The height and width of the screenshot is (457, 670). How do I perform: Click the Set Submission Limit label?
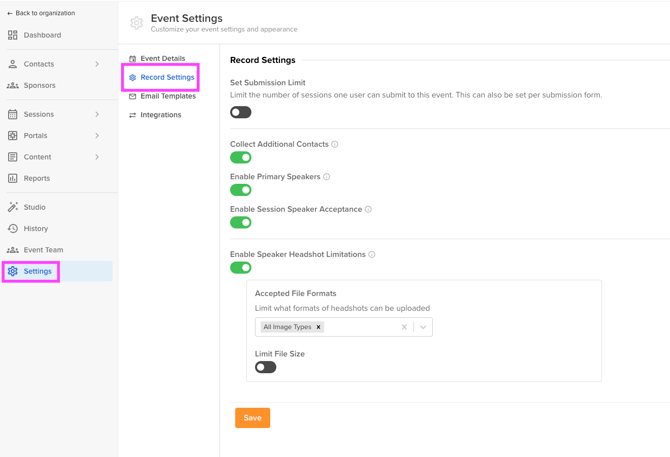click(268, 83)
